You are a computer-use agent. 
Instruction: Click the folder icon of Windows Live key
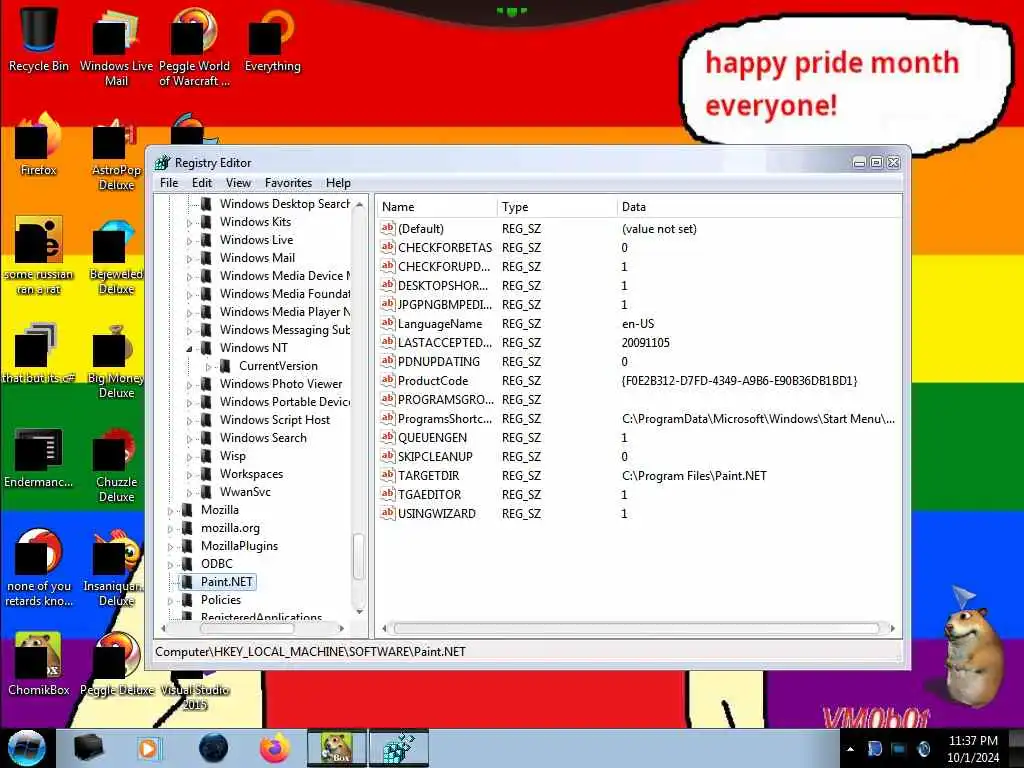206,240
